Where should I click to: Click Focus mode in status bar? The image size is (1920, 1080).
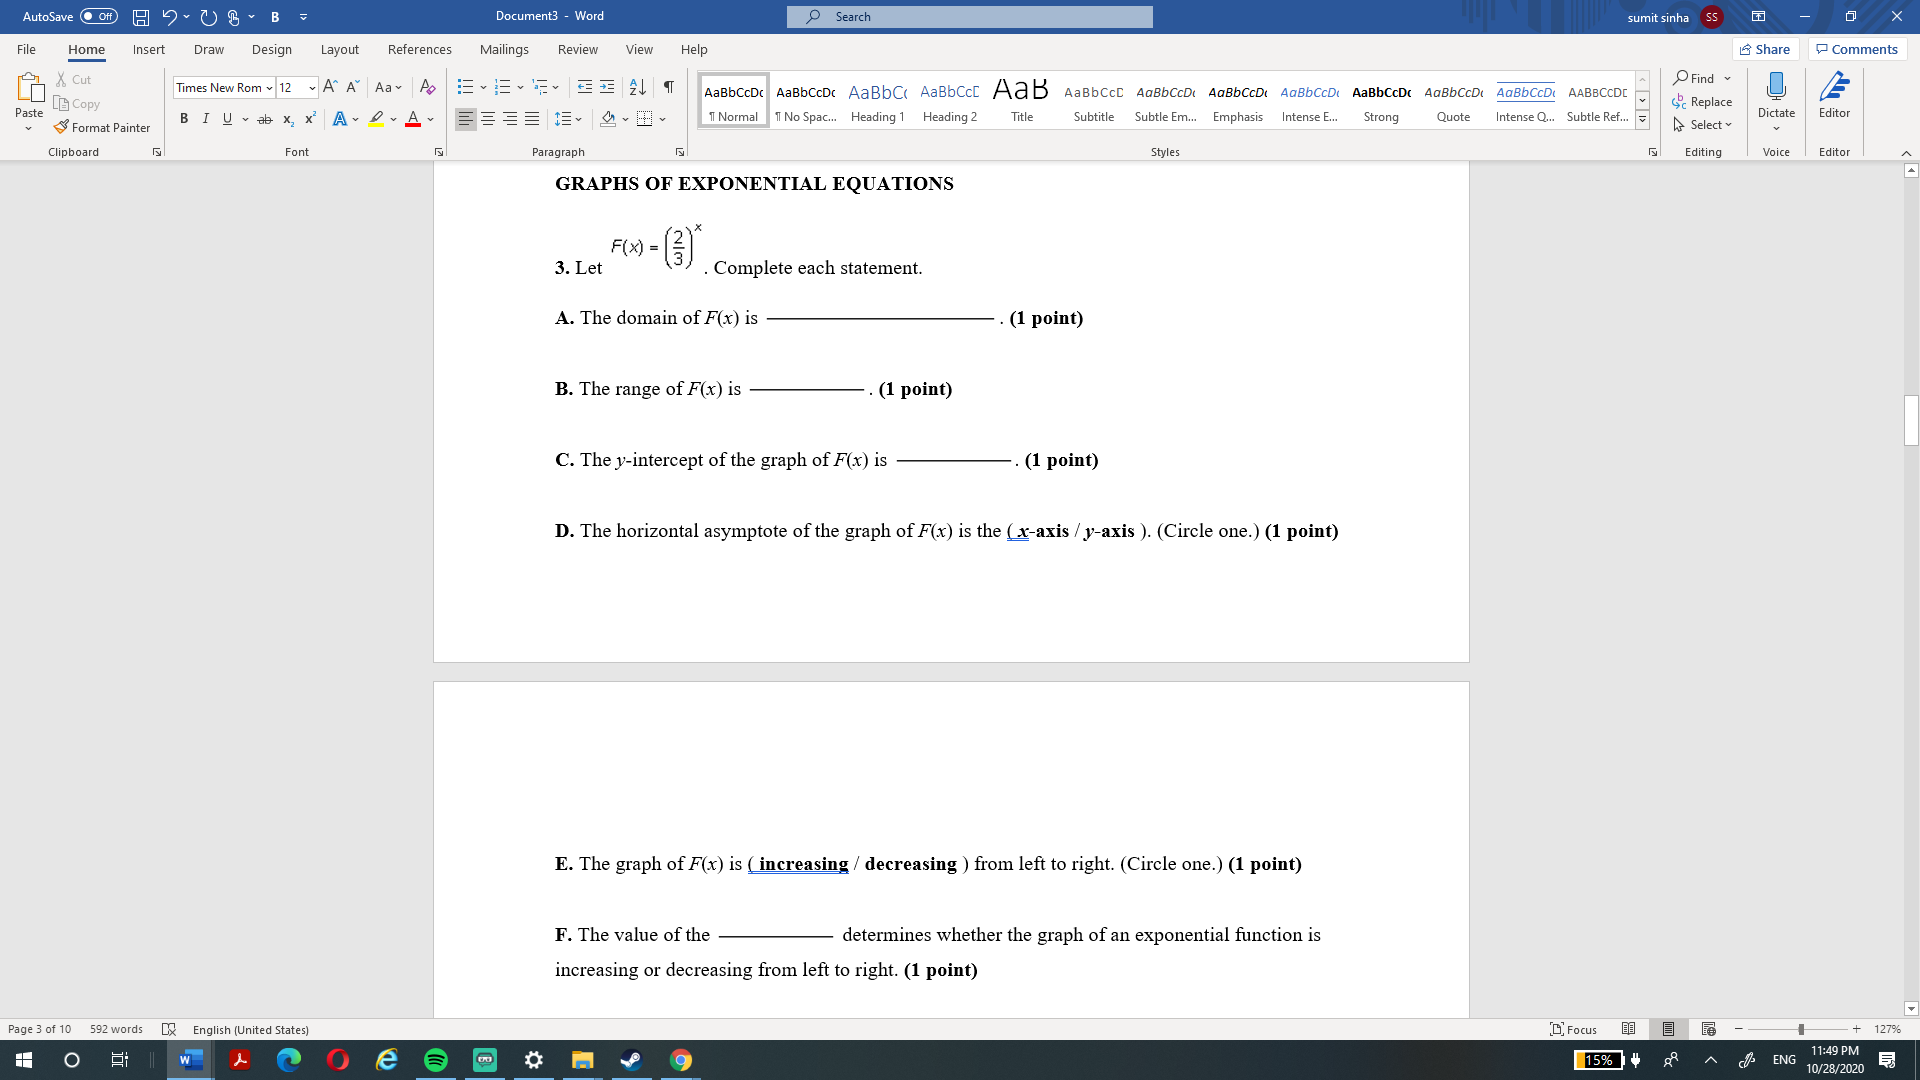click(x=1573, y=1029)
